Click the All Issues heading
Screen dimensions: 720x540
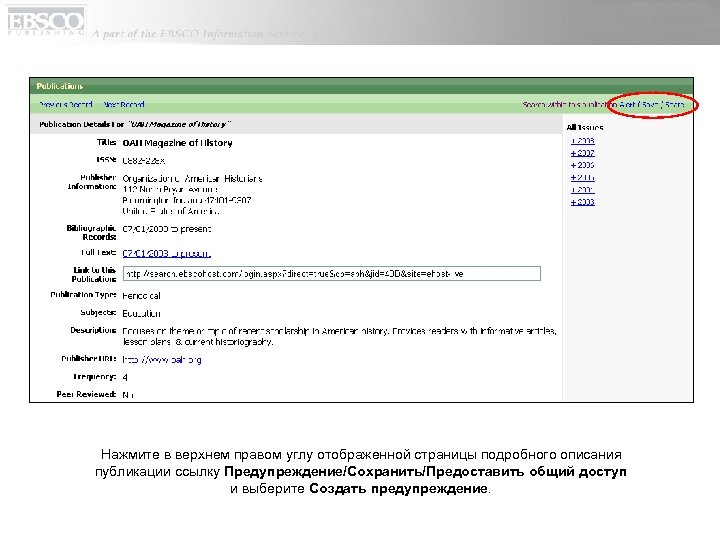(x=585, y=128)
